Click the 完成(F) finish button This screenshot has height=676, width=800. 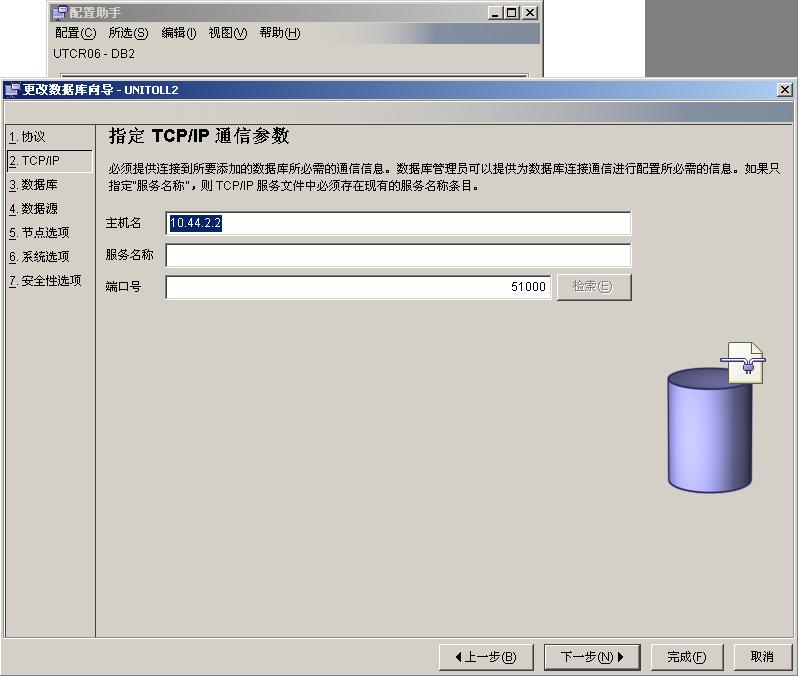coord(687,657)
